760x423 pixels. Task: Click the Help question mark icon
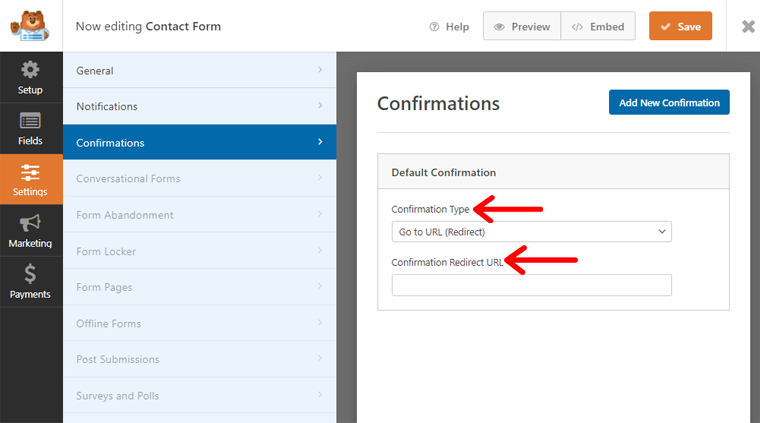click(x=434, y=27)
